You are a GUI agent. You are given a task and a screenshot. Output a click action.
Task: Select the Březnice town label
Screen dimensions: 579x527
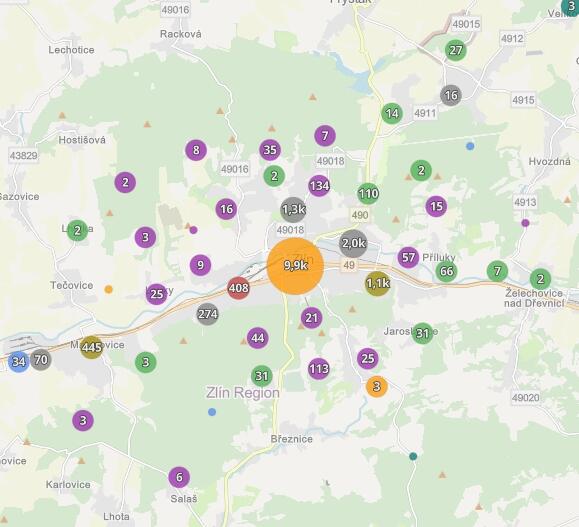tap(292, 439)
